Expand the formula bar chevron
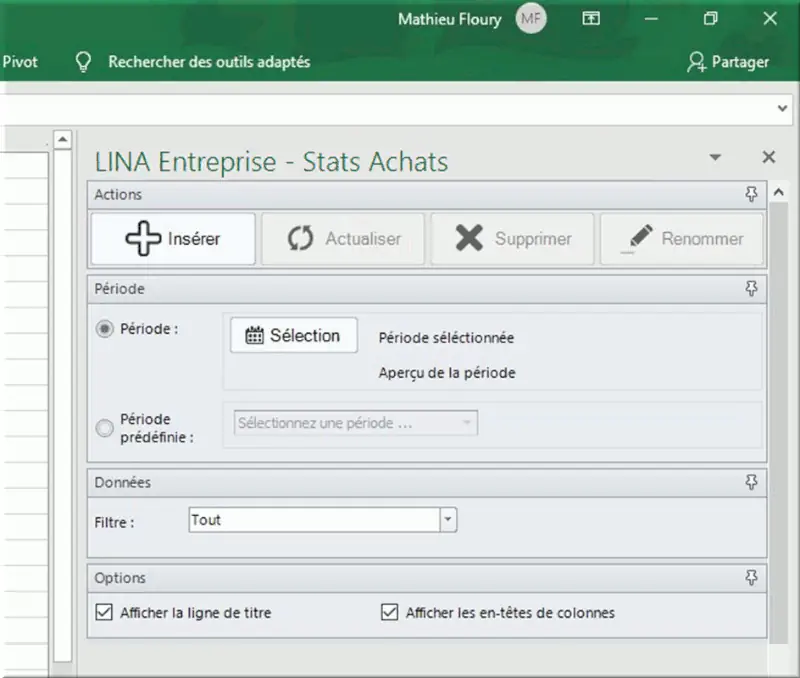This screenshot has height=678, width=800. (x=782, y=108)
